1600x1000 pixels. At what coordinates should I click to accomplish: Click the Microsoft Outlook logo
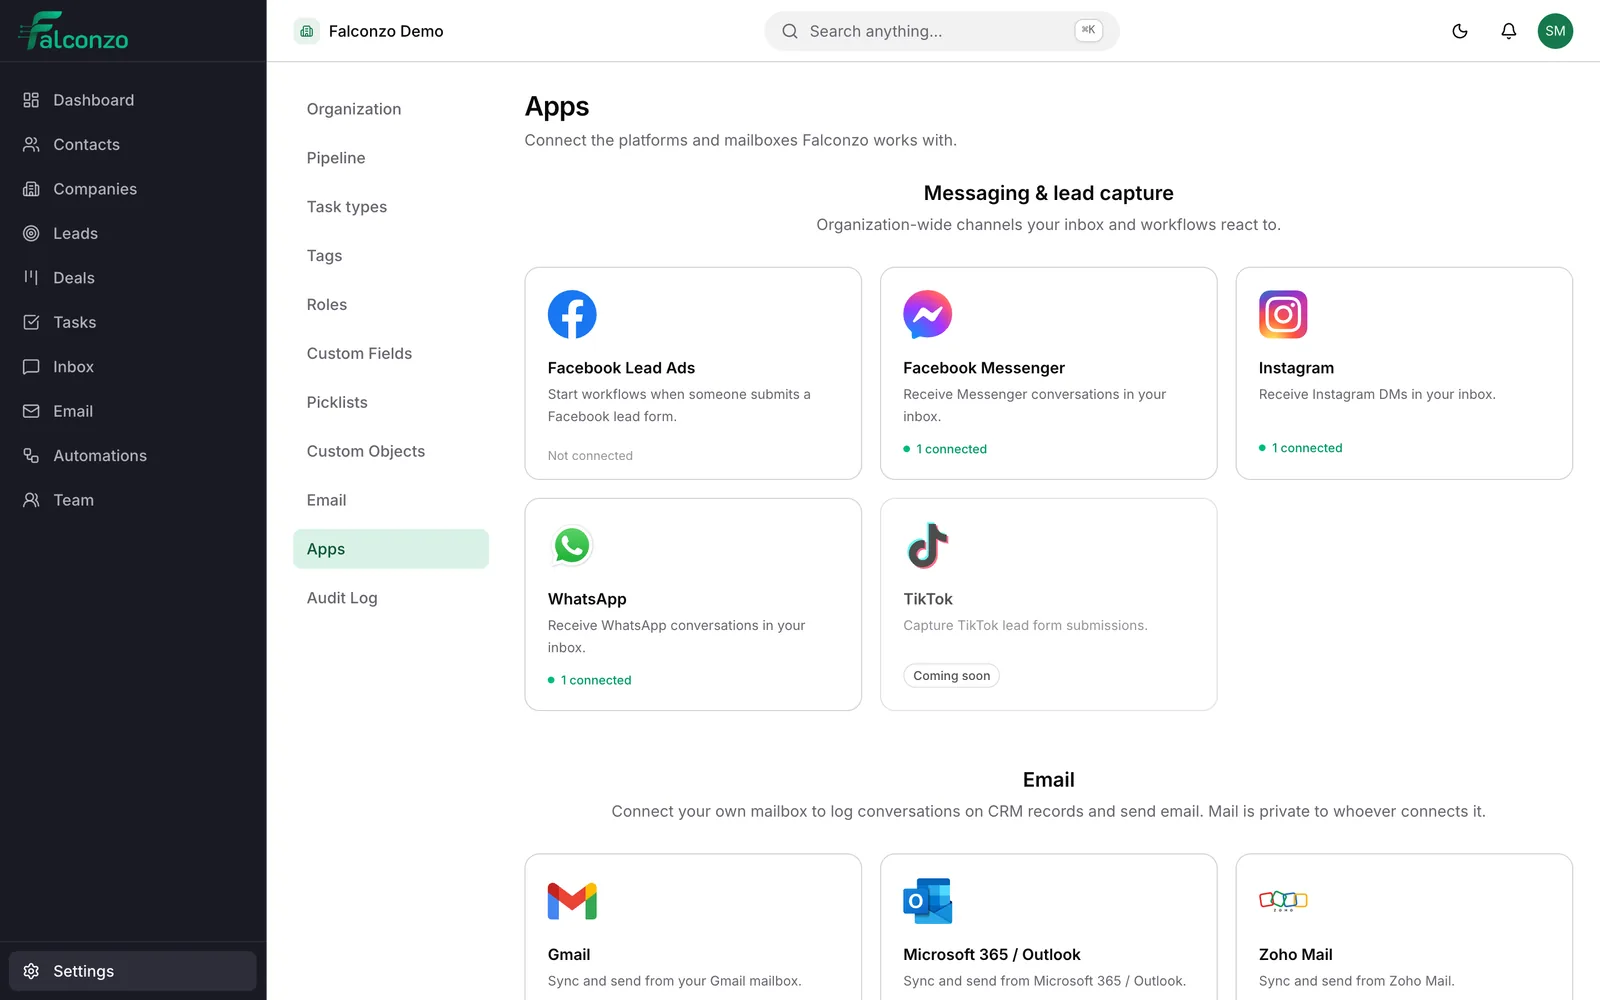click(927, 901)
